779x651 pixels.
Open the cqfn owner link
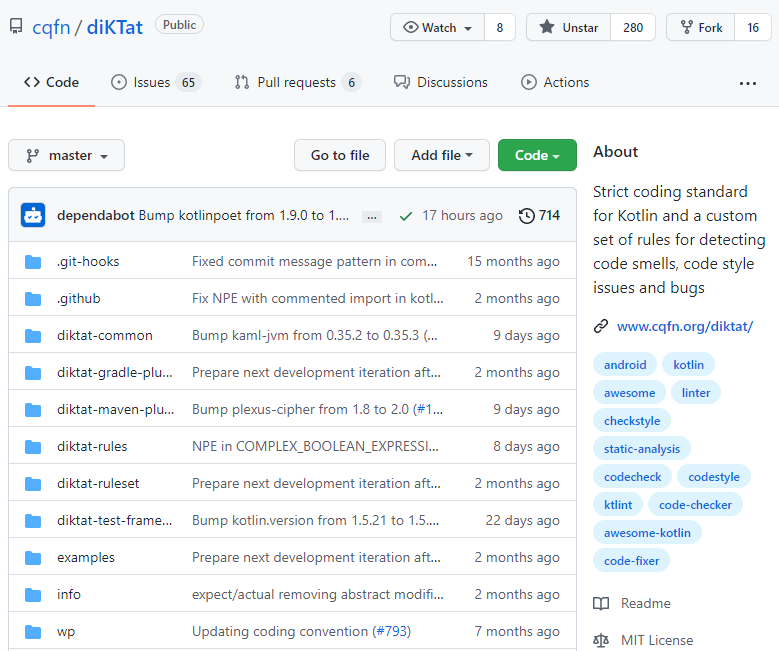pyautogui.click(x=51, y=27)
